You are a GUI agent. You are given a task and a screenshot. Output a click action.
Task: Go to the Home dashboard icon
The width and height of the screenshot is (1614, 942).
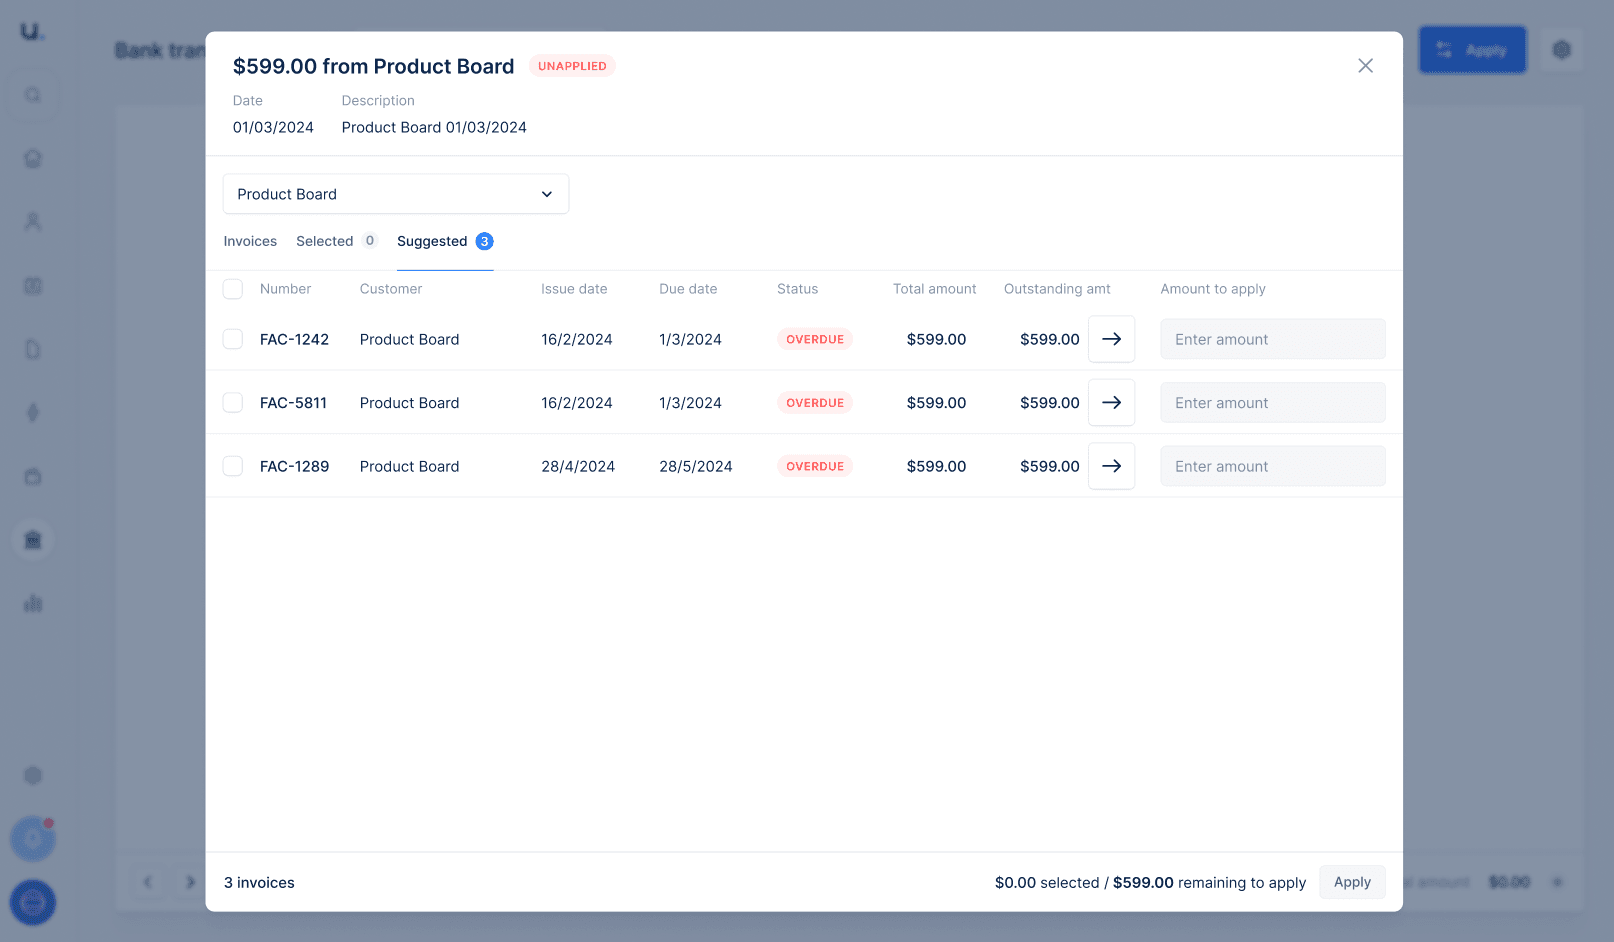tap(33, 158)
